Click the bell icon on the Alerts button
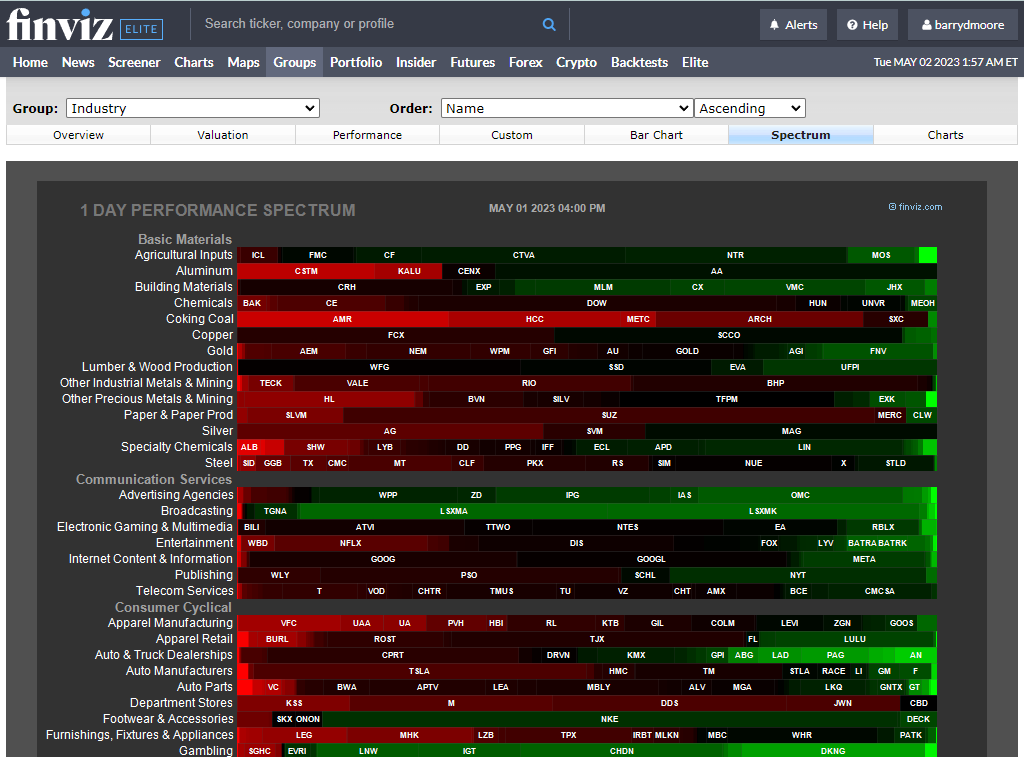 775,24
